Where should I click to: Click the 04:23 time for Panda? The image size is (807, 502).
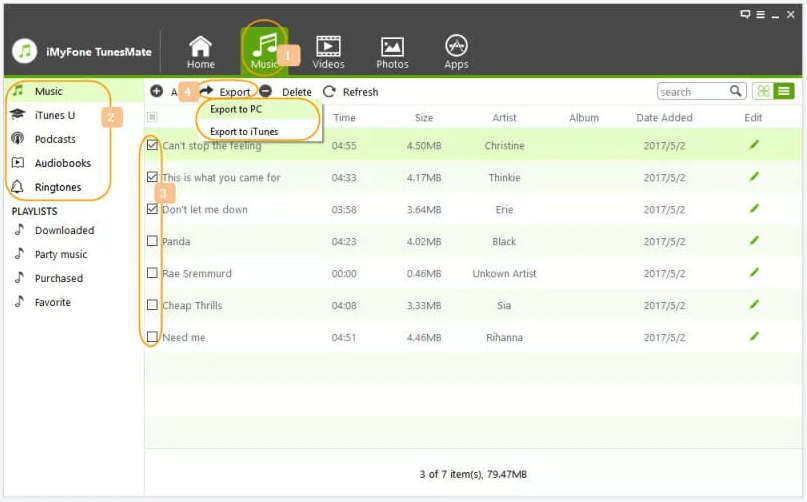coord(344,241)
